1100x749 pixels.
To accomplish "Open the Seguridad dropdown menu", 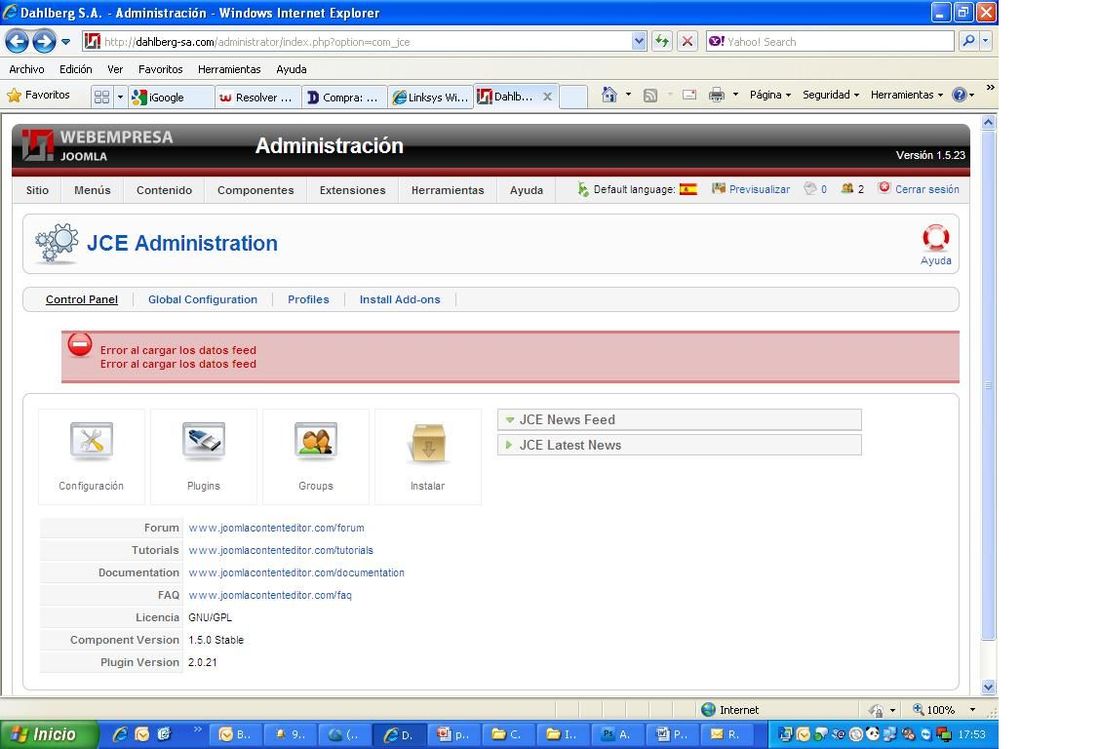I will click(x=831, y=95).
